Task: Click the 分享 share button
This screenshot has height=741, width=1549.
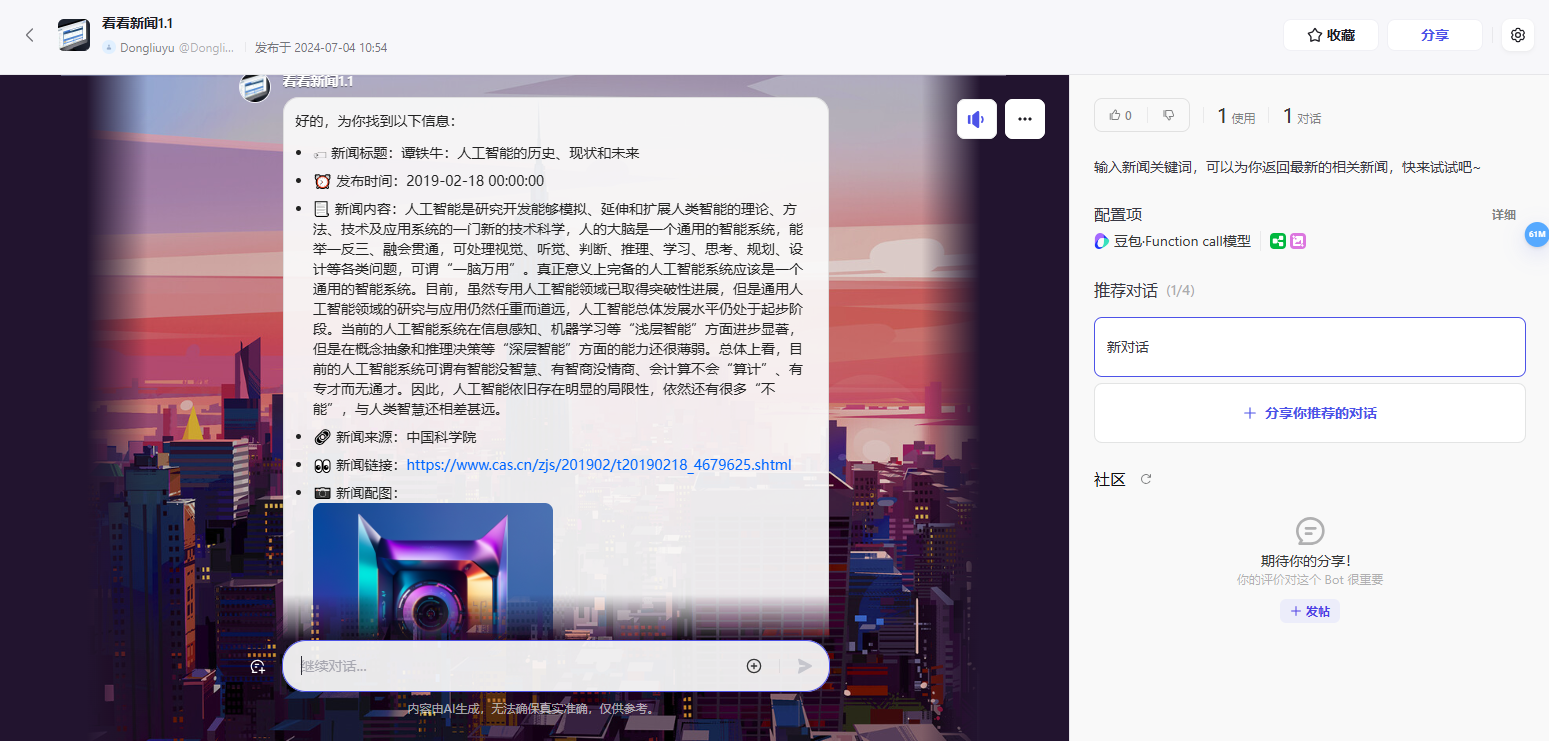Action: point(1434,35)
